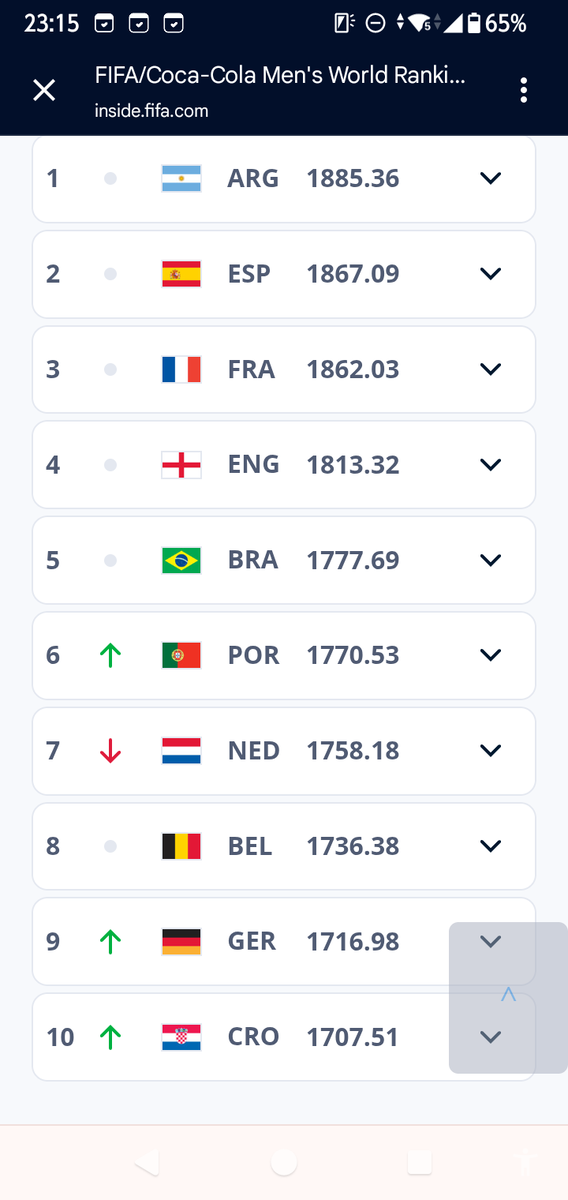Click the page title FIFA/Coca-Cola Men's World Ranking

tap(280, 76)
